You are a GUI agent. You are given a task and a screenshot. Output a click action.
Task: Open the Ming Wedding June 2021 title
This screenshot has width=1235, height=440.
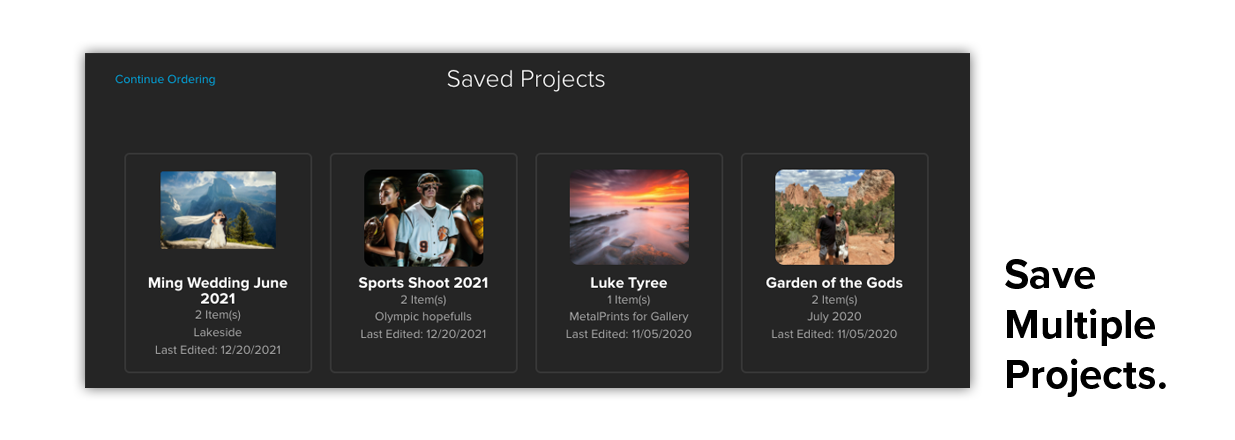tap(218, 291)
